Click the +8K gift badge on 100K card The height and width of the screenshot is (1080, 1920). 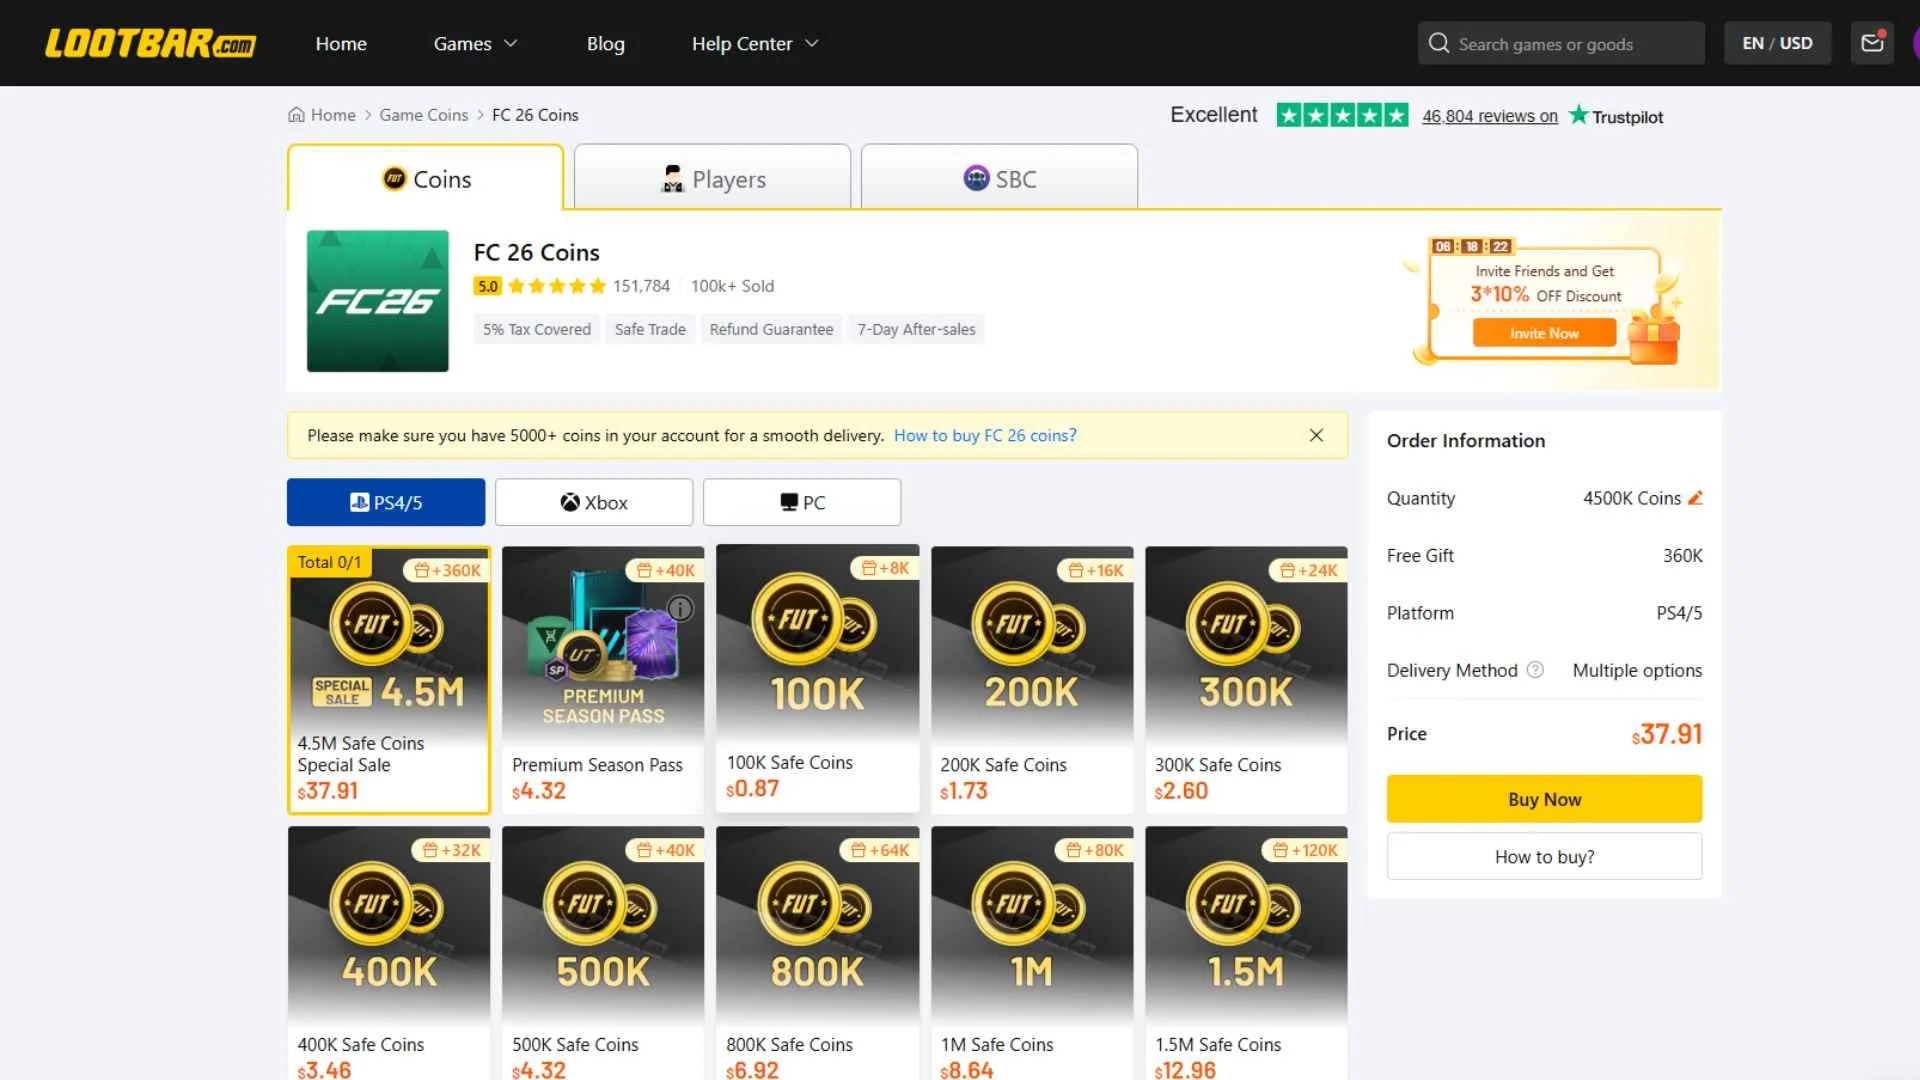(x=886, y=568)
